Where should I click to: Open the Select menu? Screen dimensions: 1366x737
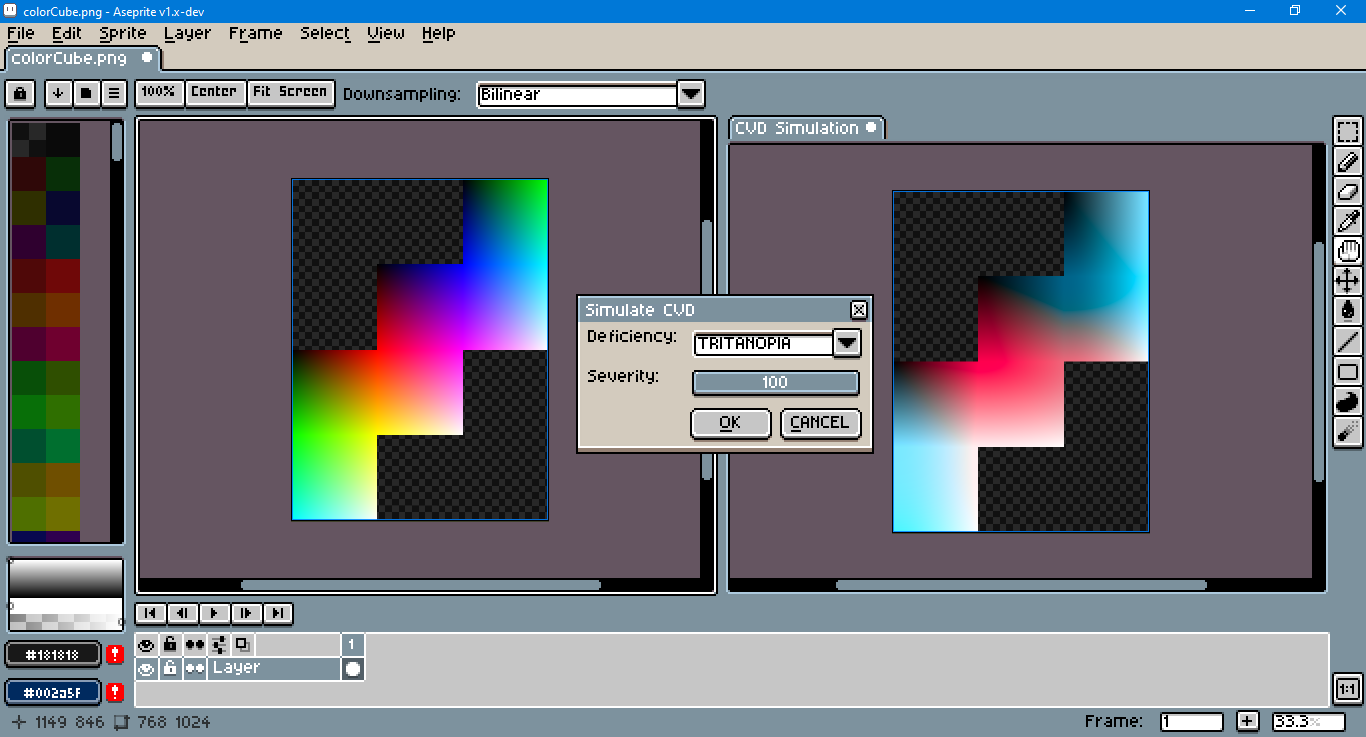pos(325,33)
